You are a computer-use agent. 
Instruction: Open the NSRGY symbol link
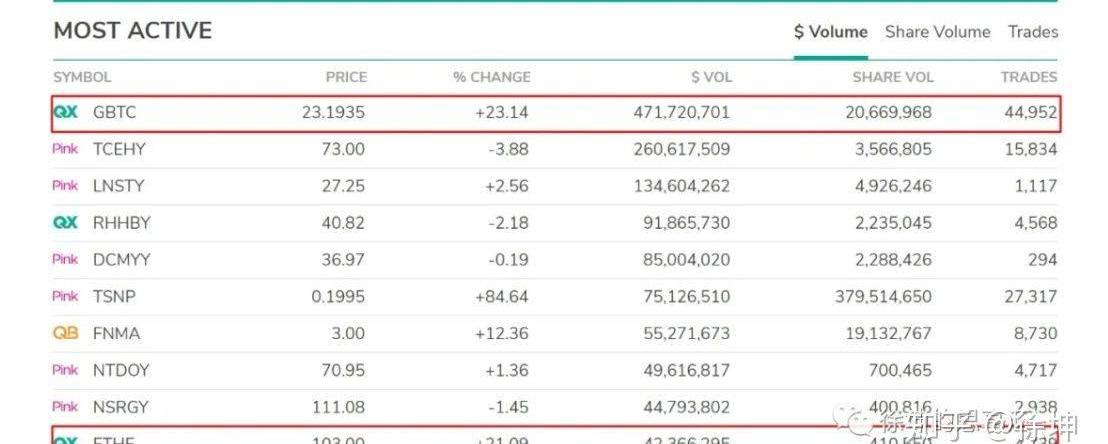click(x=121, y=407)
